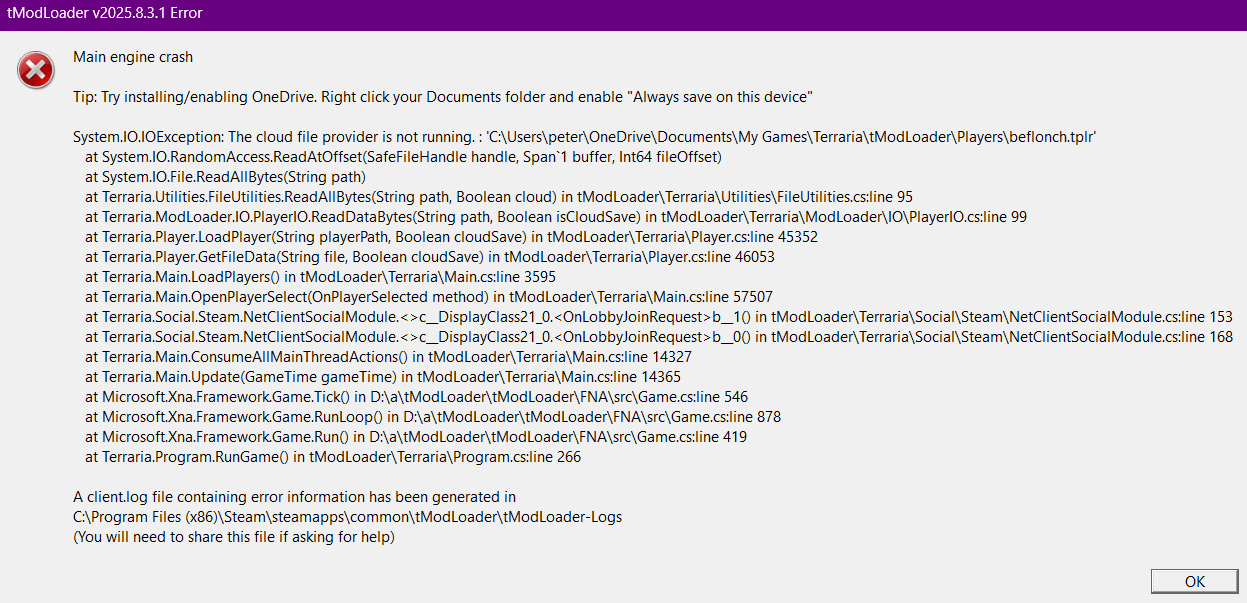This screenshot has height=603, width=1247.
Task: Click the Program.RunGame stack trace line
Action: tap(333, 457)
